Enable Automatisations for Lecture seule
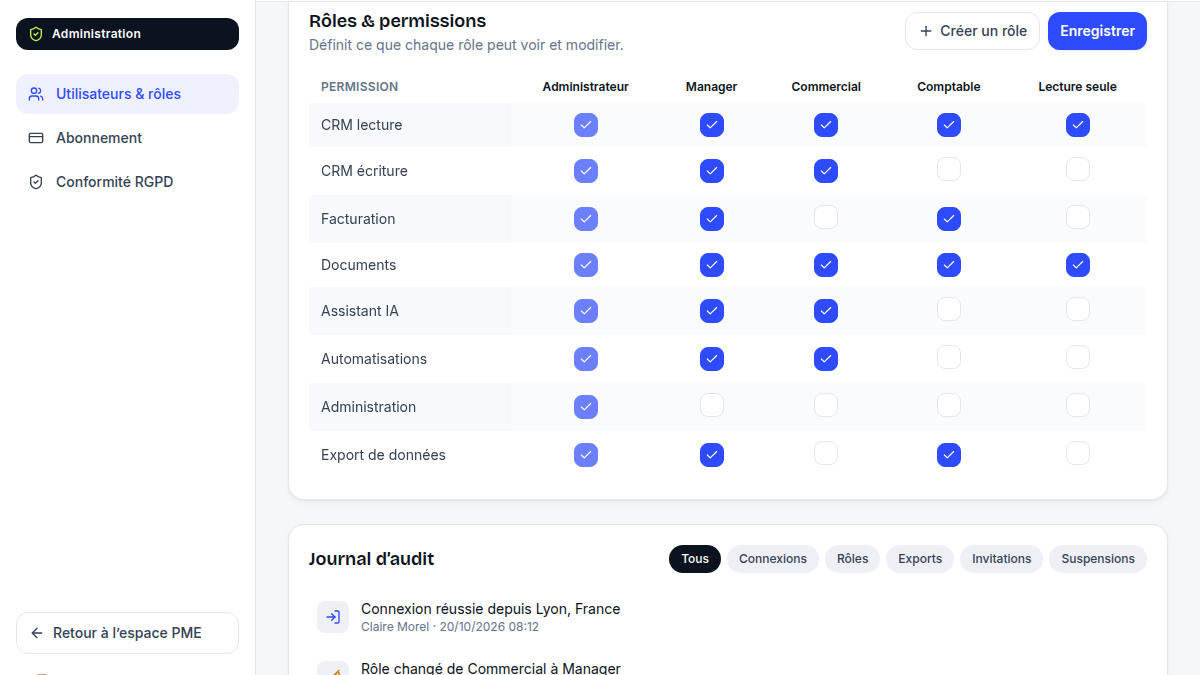 click(1078, 357)
